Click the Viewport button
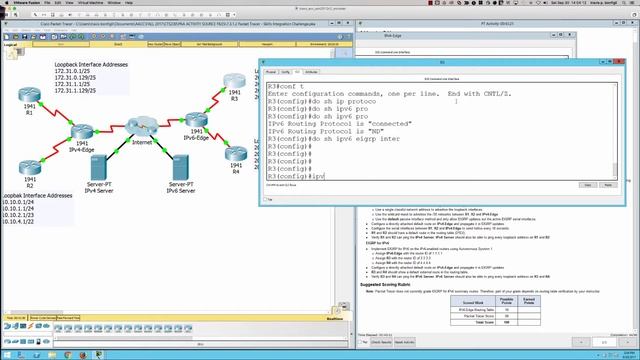Image resolution: width=640 pixels, height=360 pixels. 267,44
